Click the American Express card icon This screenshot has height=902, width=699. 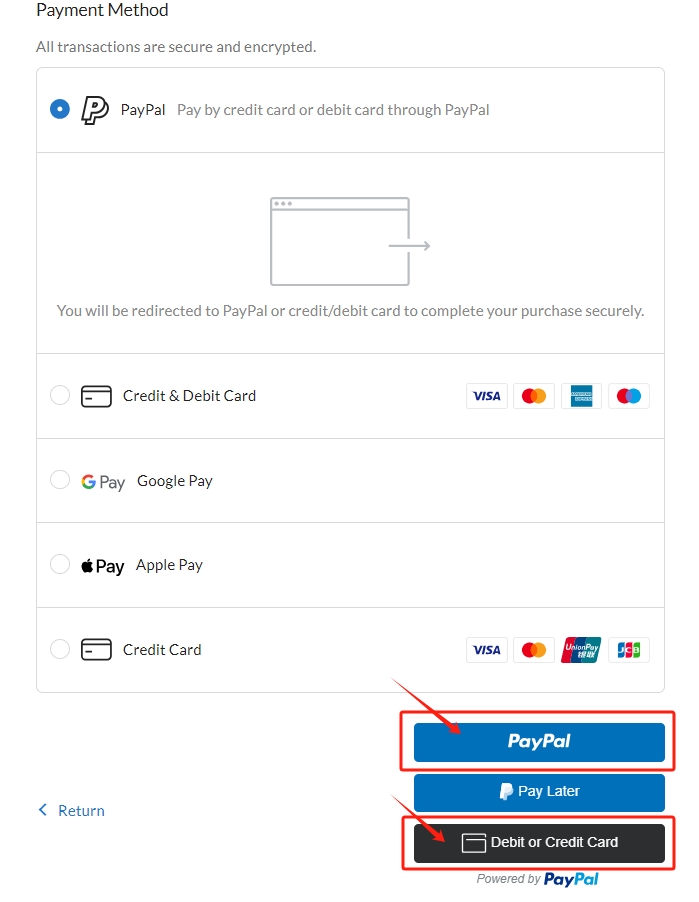581,396
